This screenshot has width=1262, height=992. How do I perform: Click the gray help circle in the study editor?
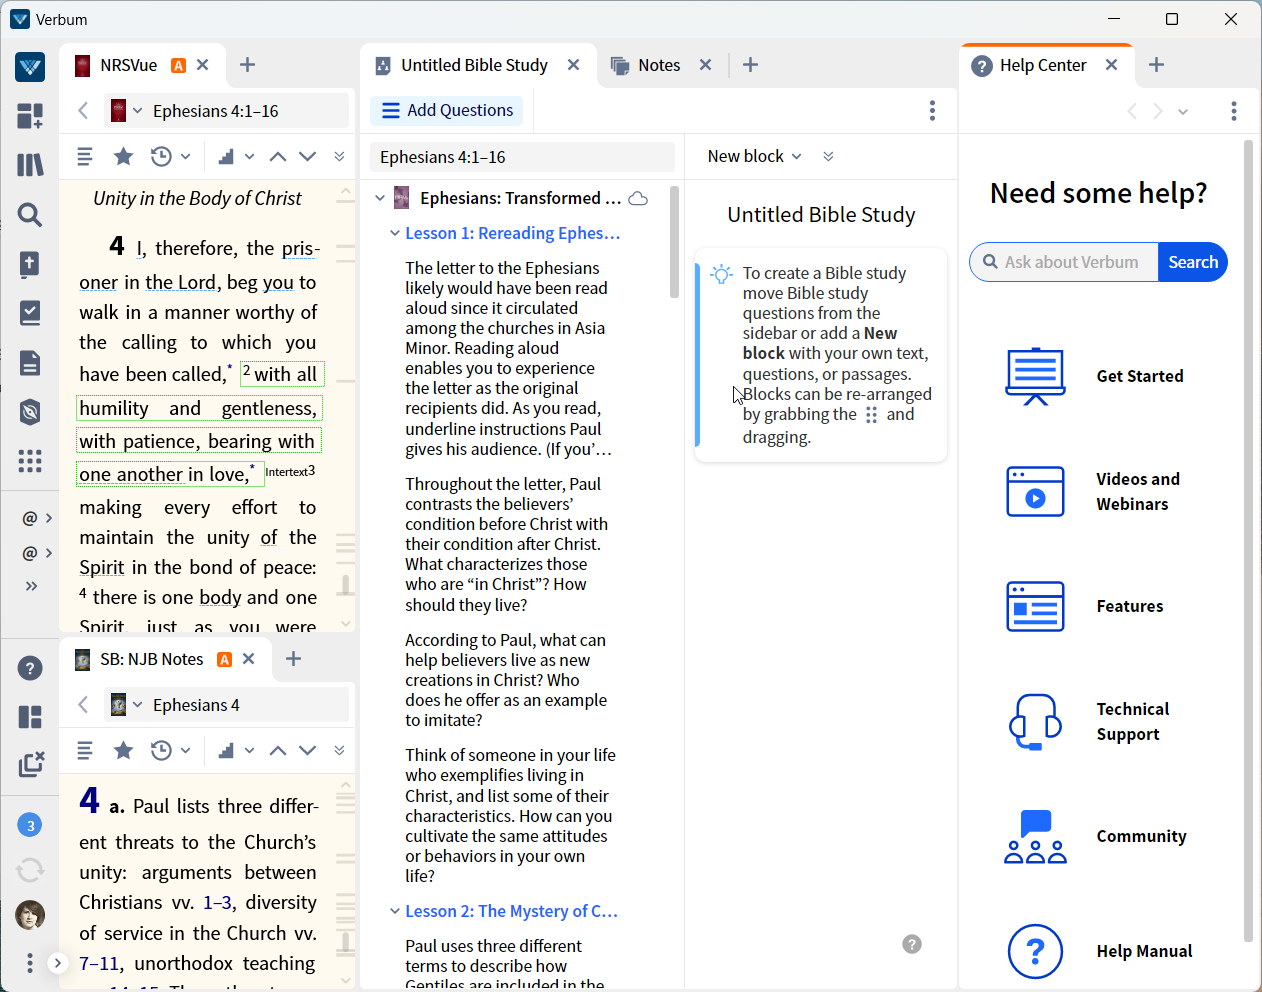point(912,944)
